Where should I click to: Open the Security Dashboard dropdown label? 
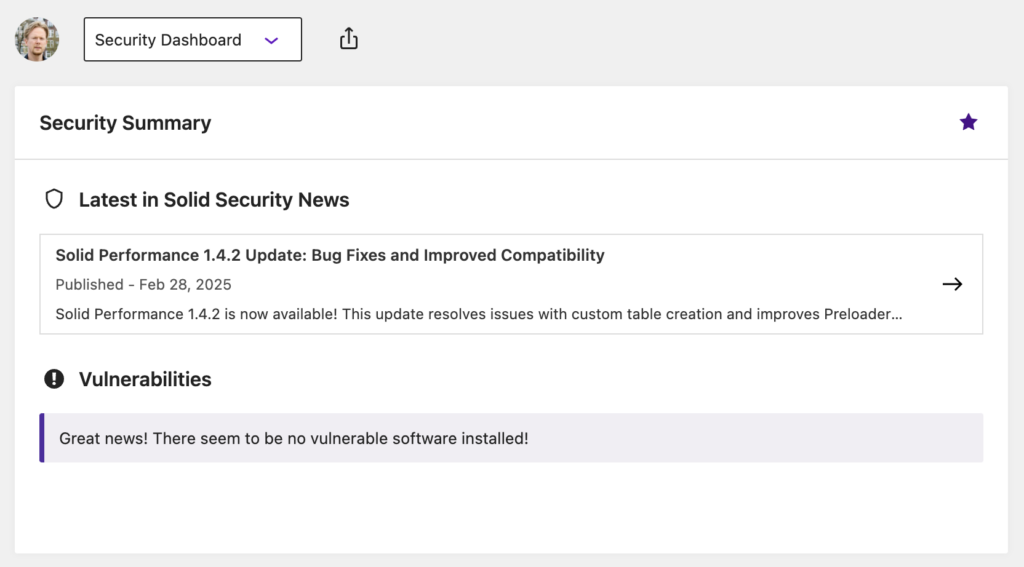click(x=168, y=40)
